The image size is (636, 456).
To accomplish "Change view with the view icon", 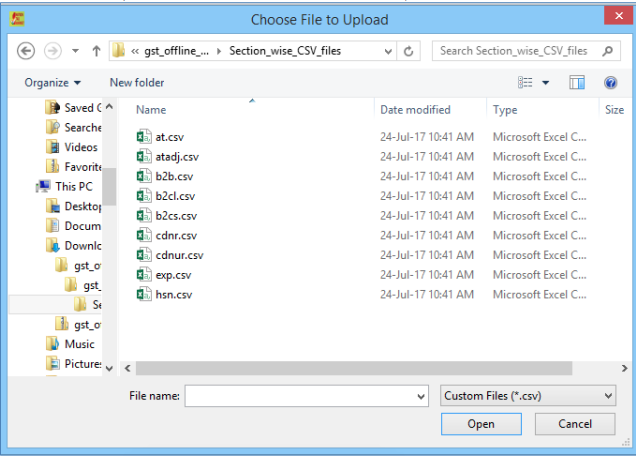I will click(x=525, y=83).
